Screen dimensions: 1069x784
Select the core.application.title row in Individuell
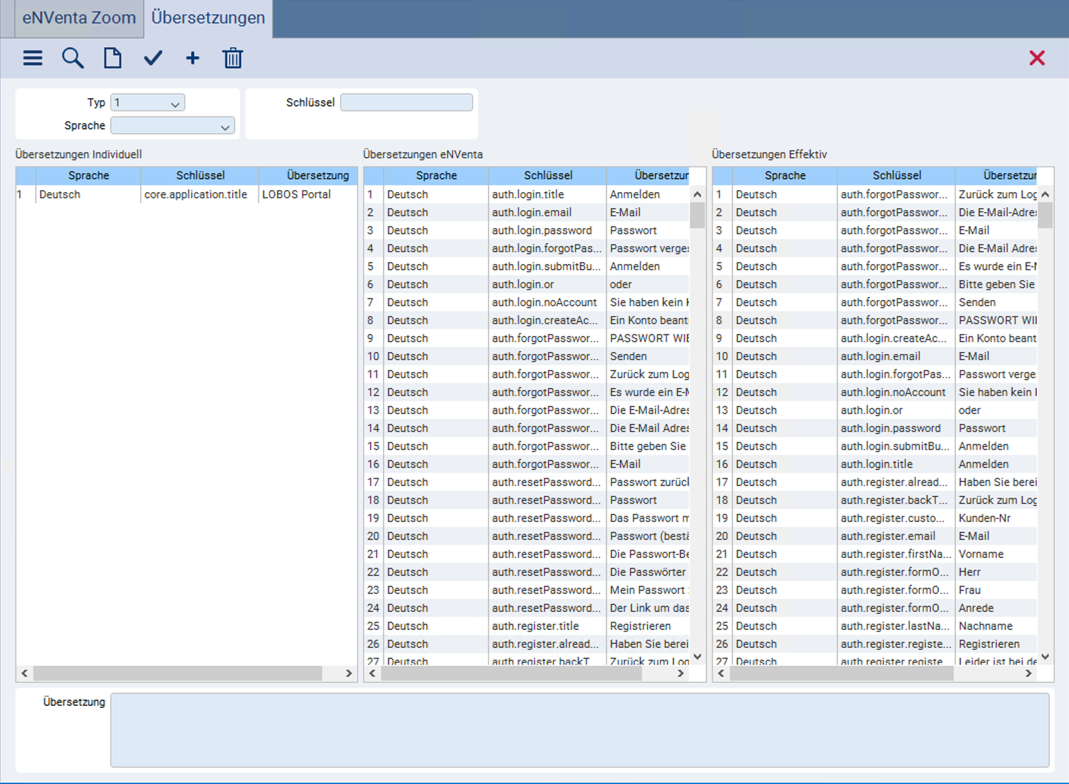[186, 194]
